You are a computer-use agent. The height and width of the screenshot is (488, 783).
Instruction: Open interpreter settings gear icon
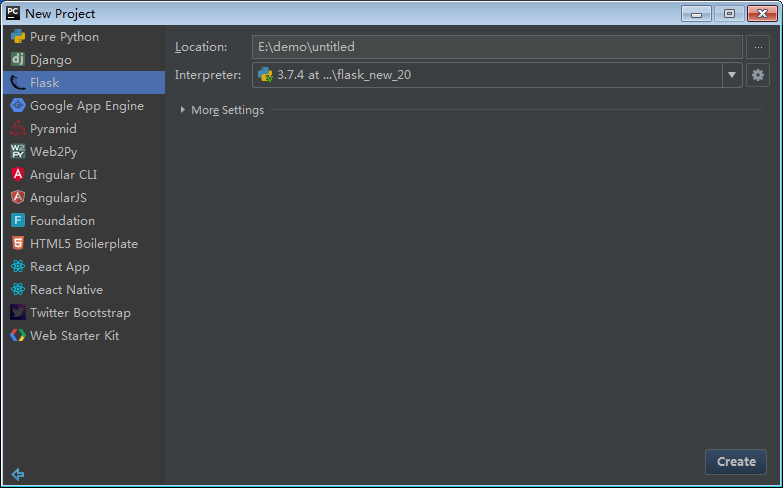click(x=758, y=75)
